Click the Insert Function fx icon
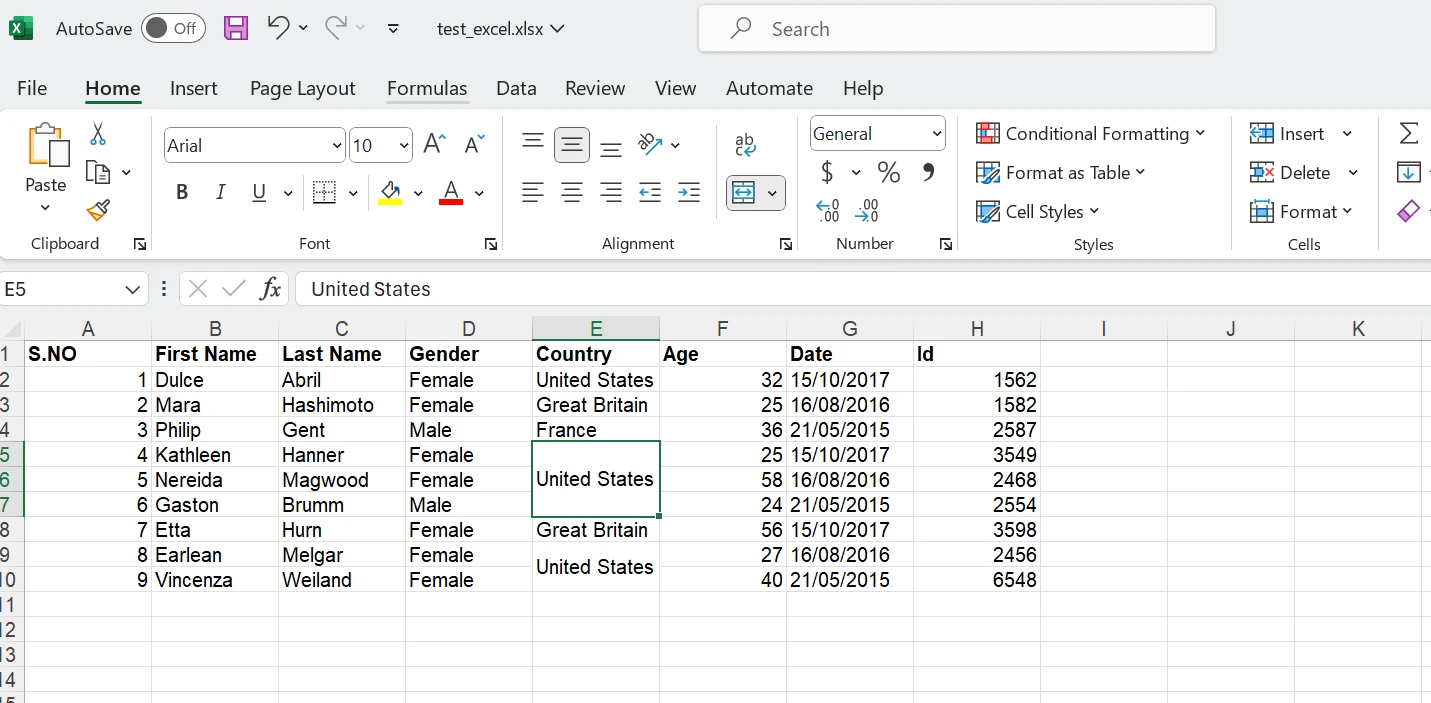Screen dimensions: 1431x703 [270, 289]
